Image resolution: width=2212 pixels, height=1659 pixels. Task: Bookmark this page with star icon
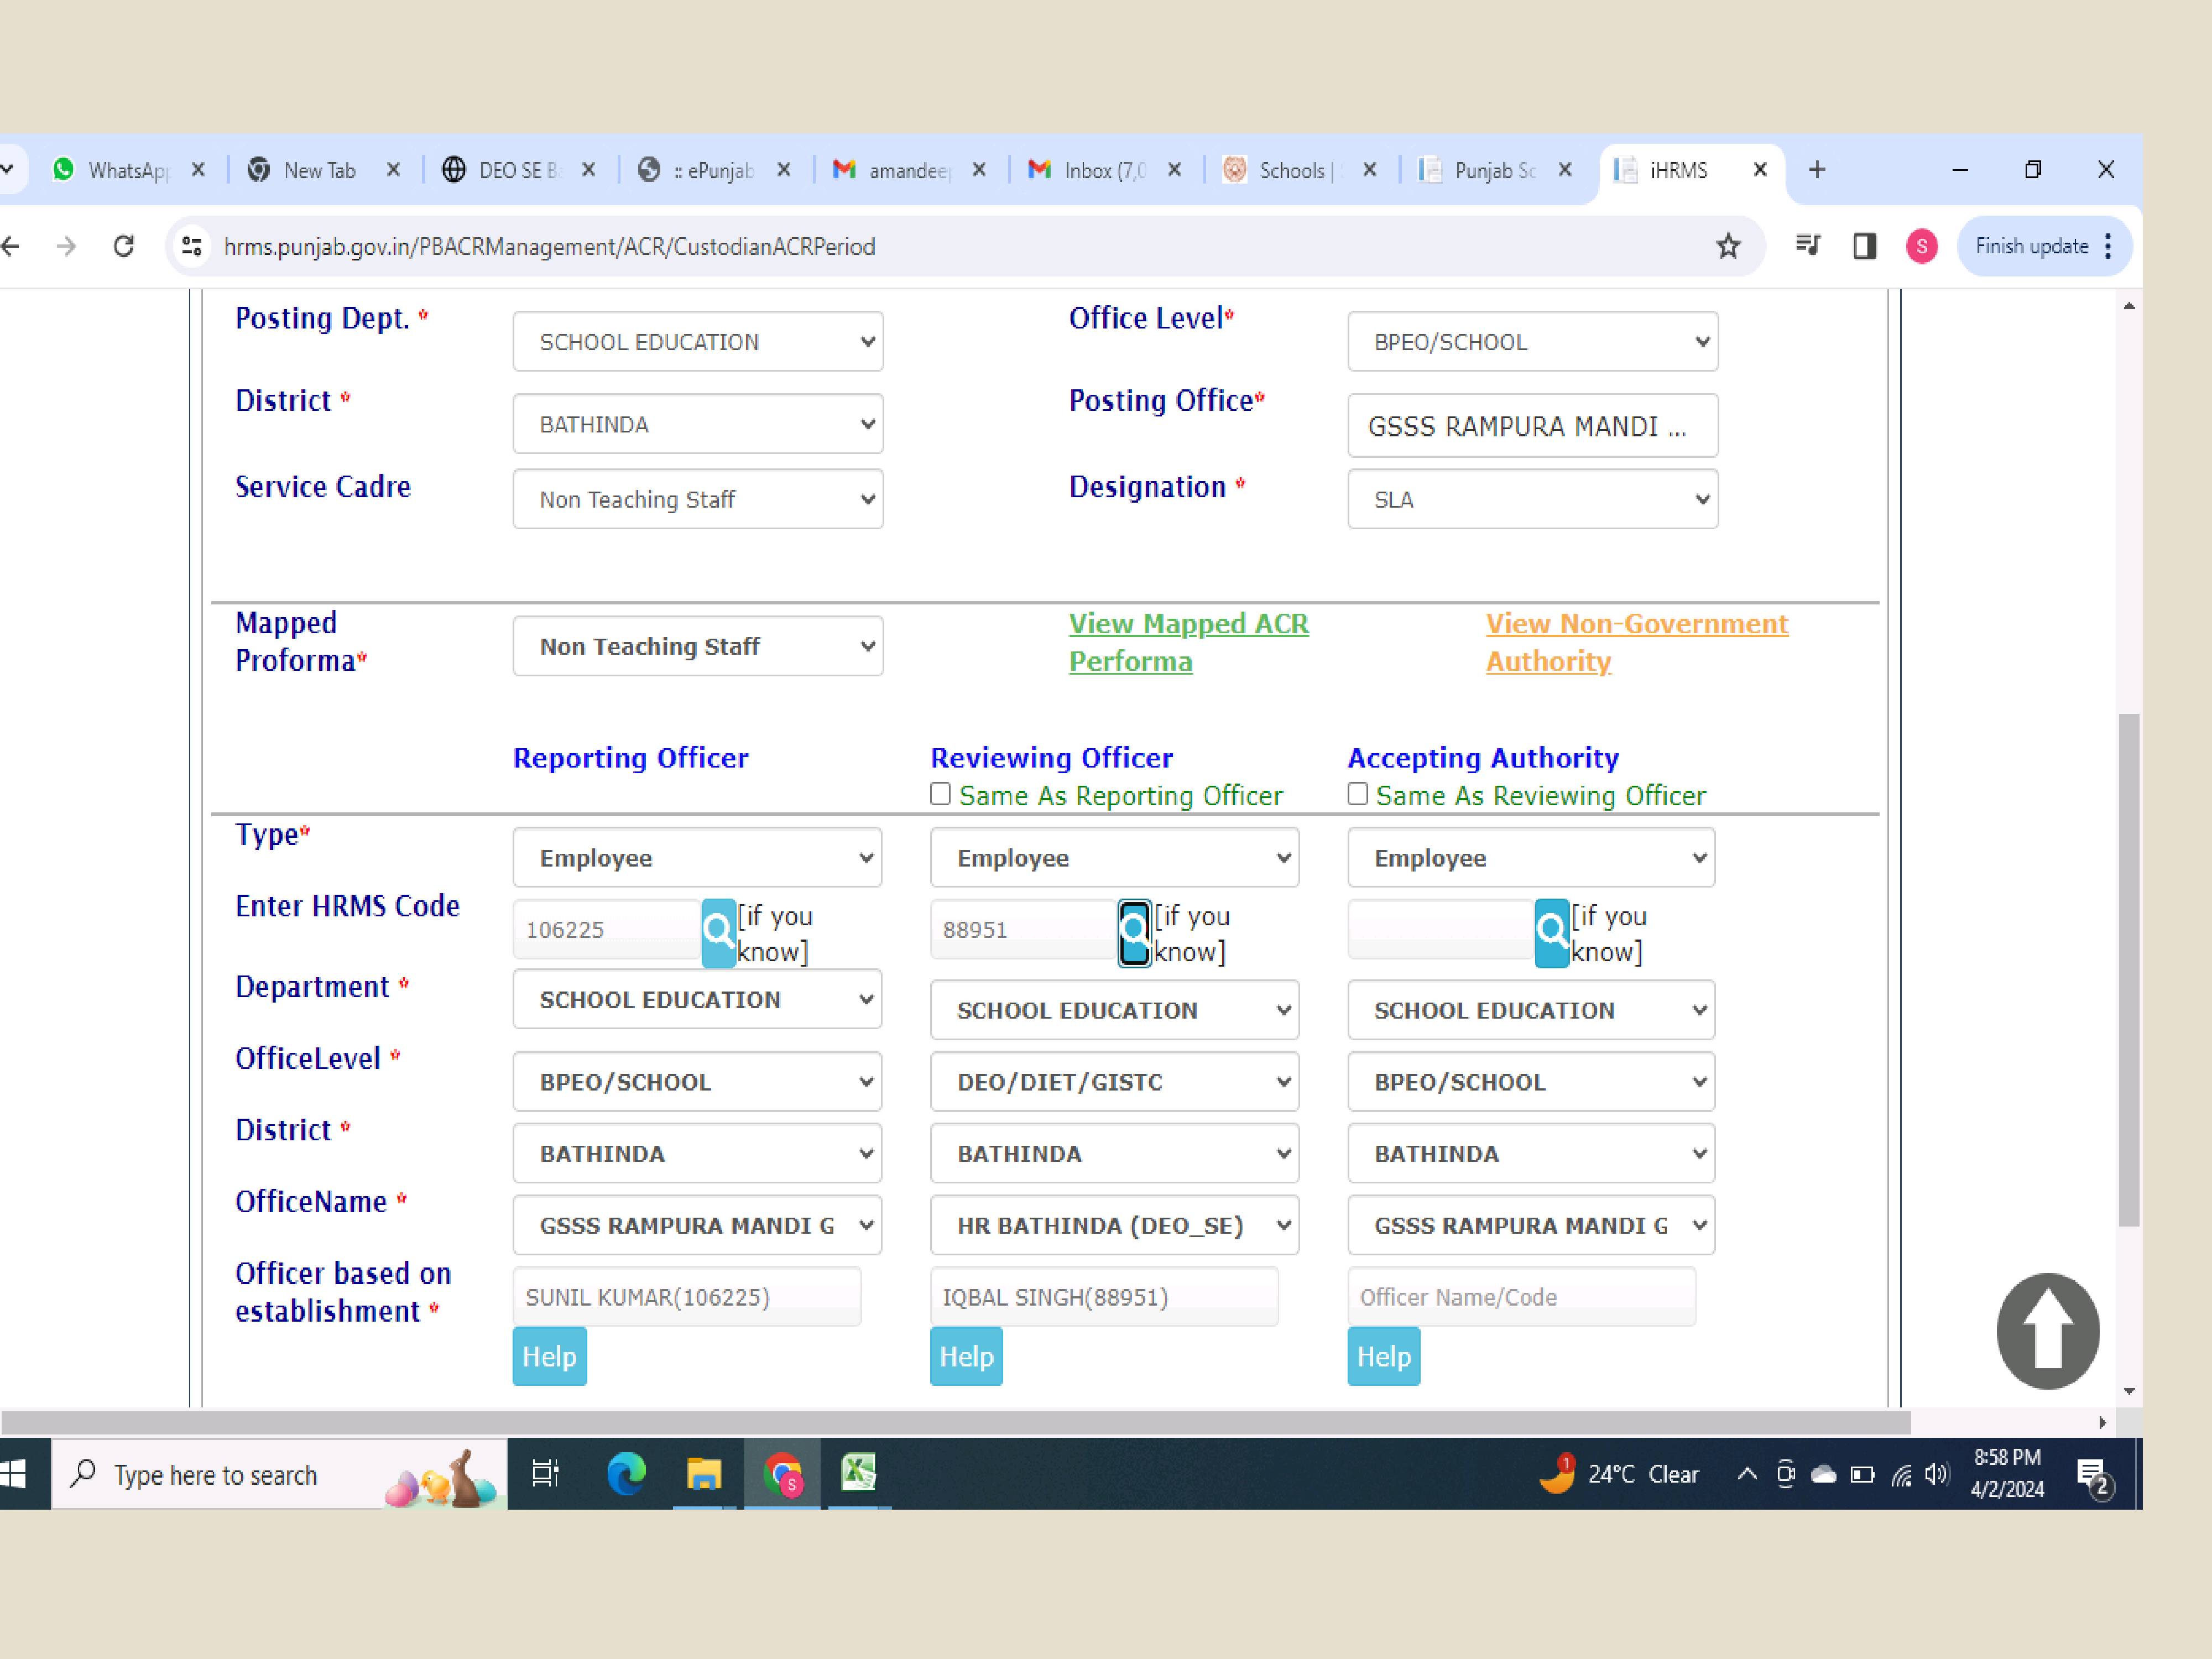pyautogui.click(x=1728, y=246)
